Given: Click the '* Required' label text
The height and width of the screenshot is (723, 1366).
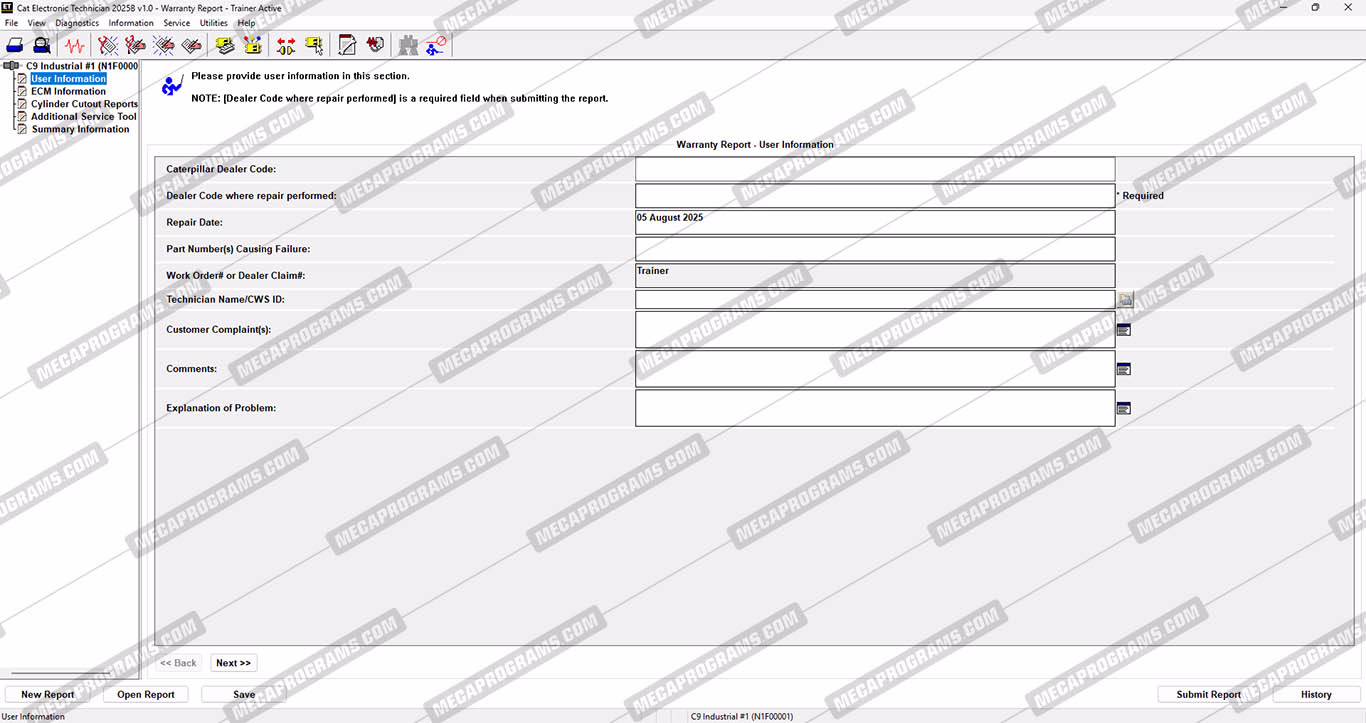Looking at the screenshot, I should [1140, 196].
